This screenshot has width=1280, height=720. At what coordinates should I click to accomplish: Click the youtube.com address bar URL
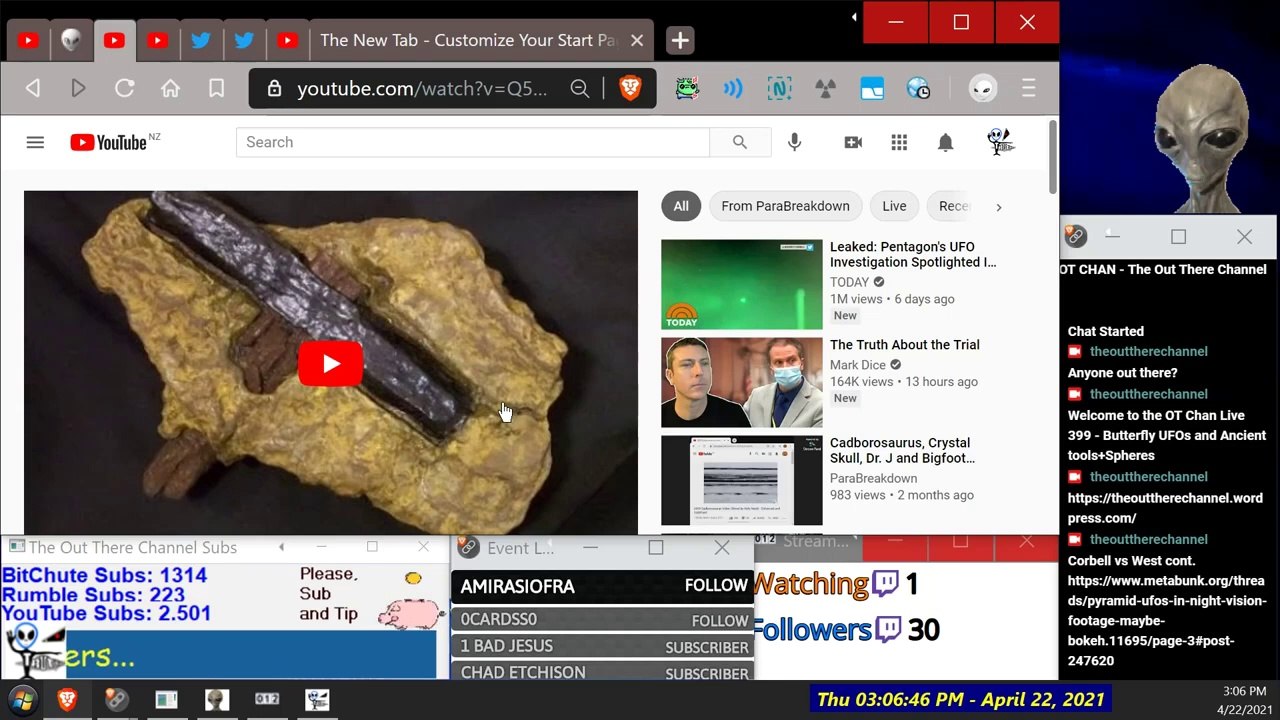click(x=422, y=89)
